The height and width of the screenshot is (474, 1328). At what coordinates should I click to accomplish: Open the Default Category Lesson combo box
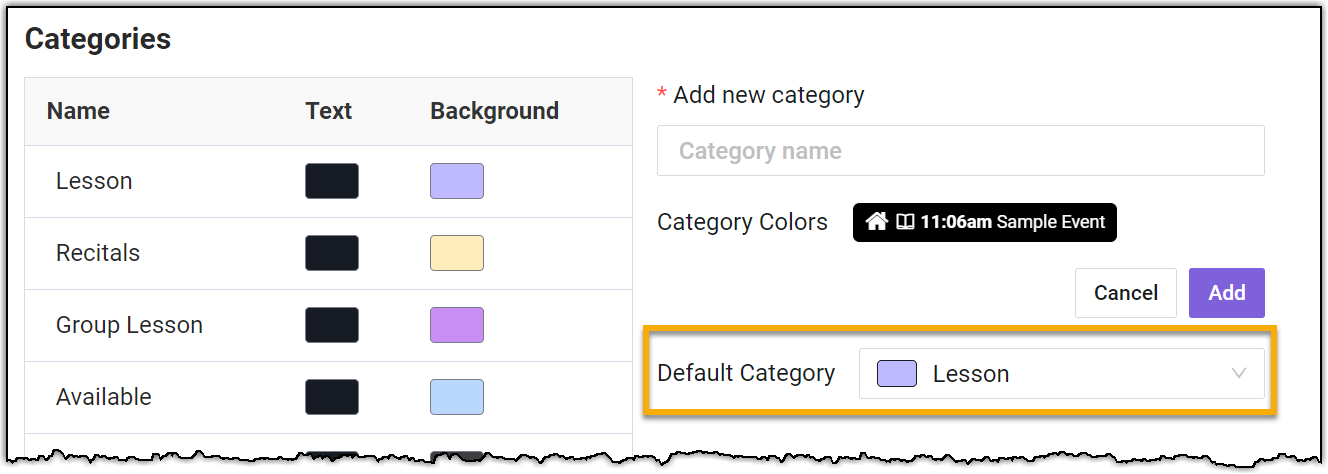coord(1060,374)
